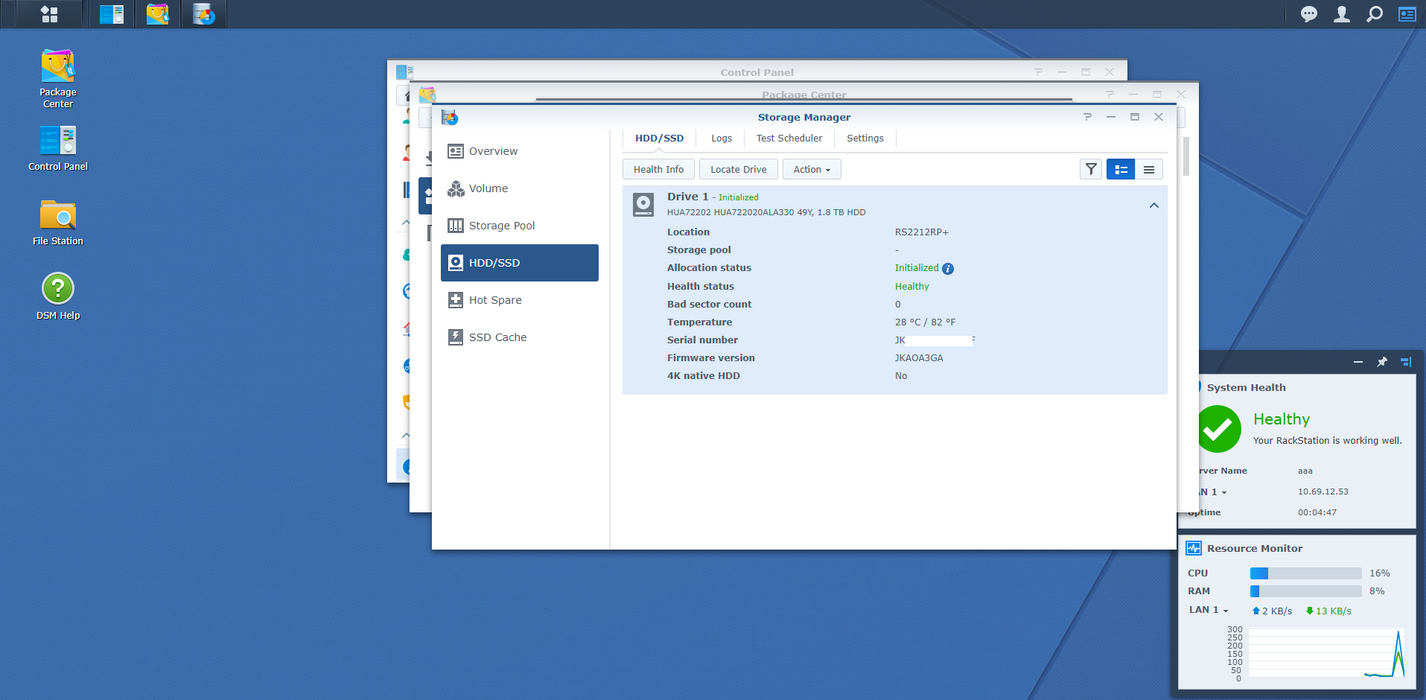Expand the LAN 1 dropdown in Resource Monitor

(1208, 610)
